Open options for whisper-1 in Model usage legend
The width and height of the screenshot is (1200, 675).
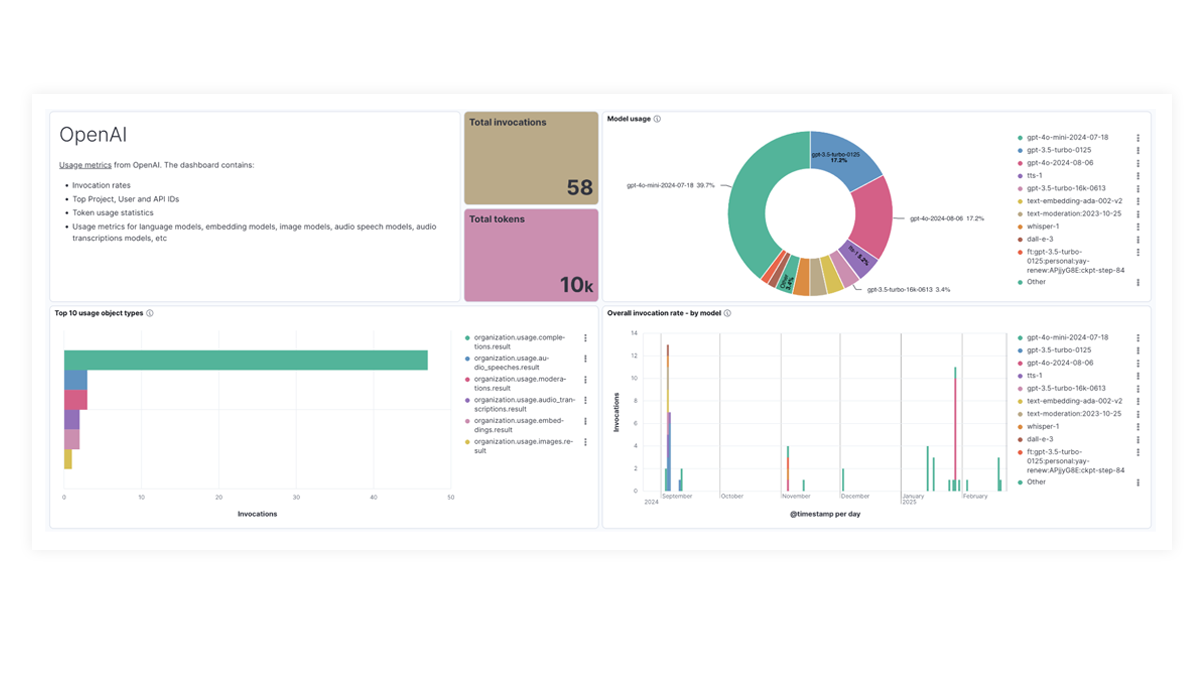1138,226
